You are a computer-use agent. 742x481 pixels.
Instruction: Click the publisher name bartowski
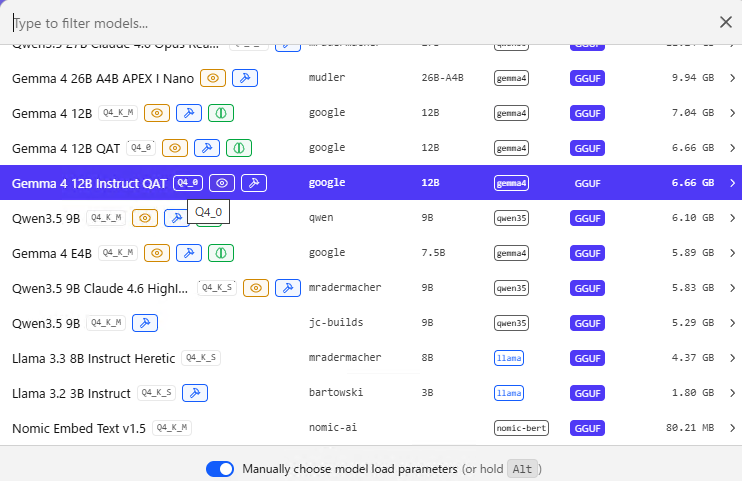tap(336, 392)
